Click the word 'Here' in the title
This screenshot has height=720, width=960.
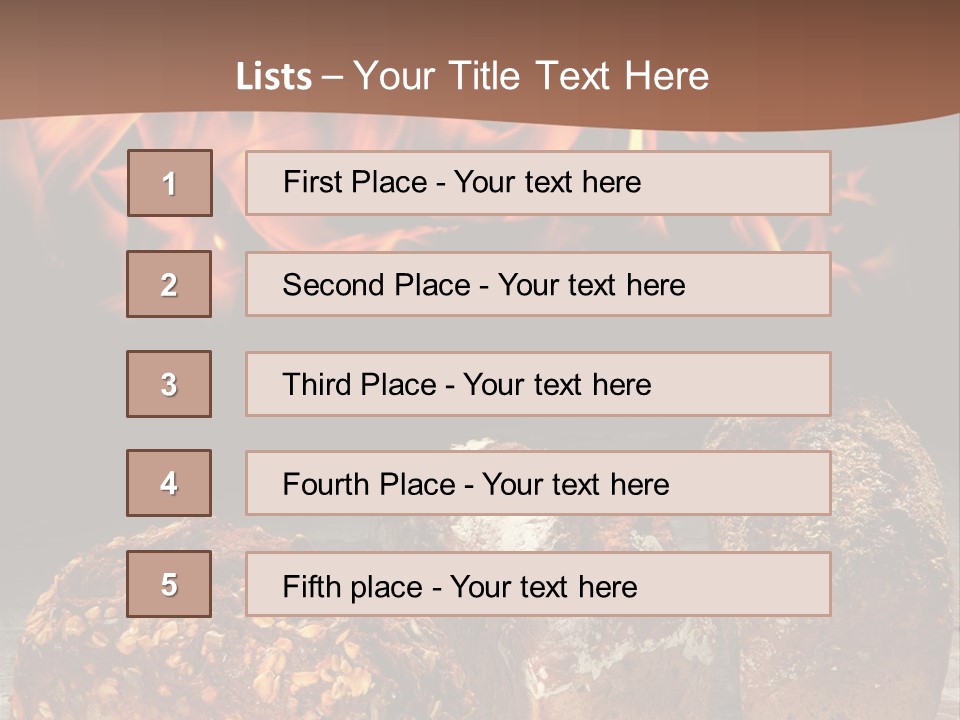point(665,76)
